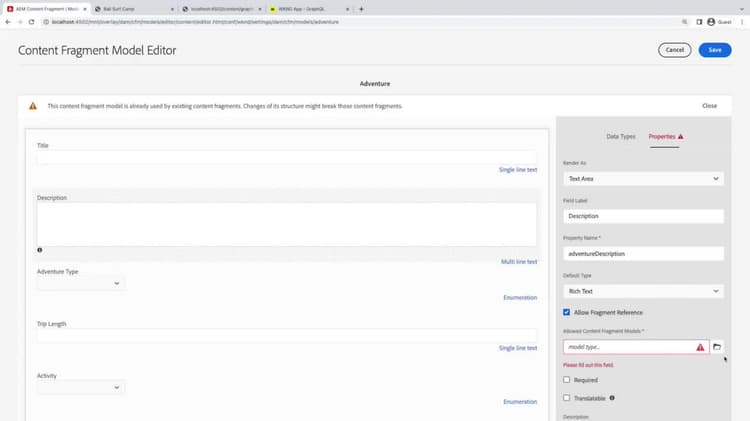Close the AEM Content Fragment tab
This screenshot has height=421, width=750.
pos(85,9)
